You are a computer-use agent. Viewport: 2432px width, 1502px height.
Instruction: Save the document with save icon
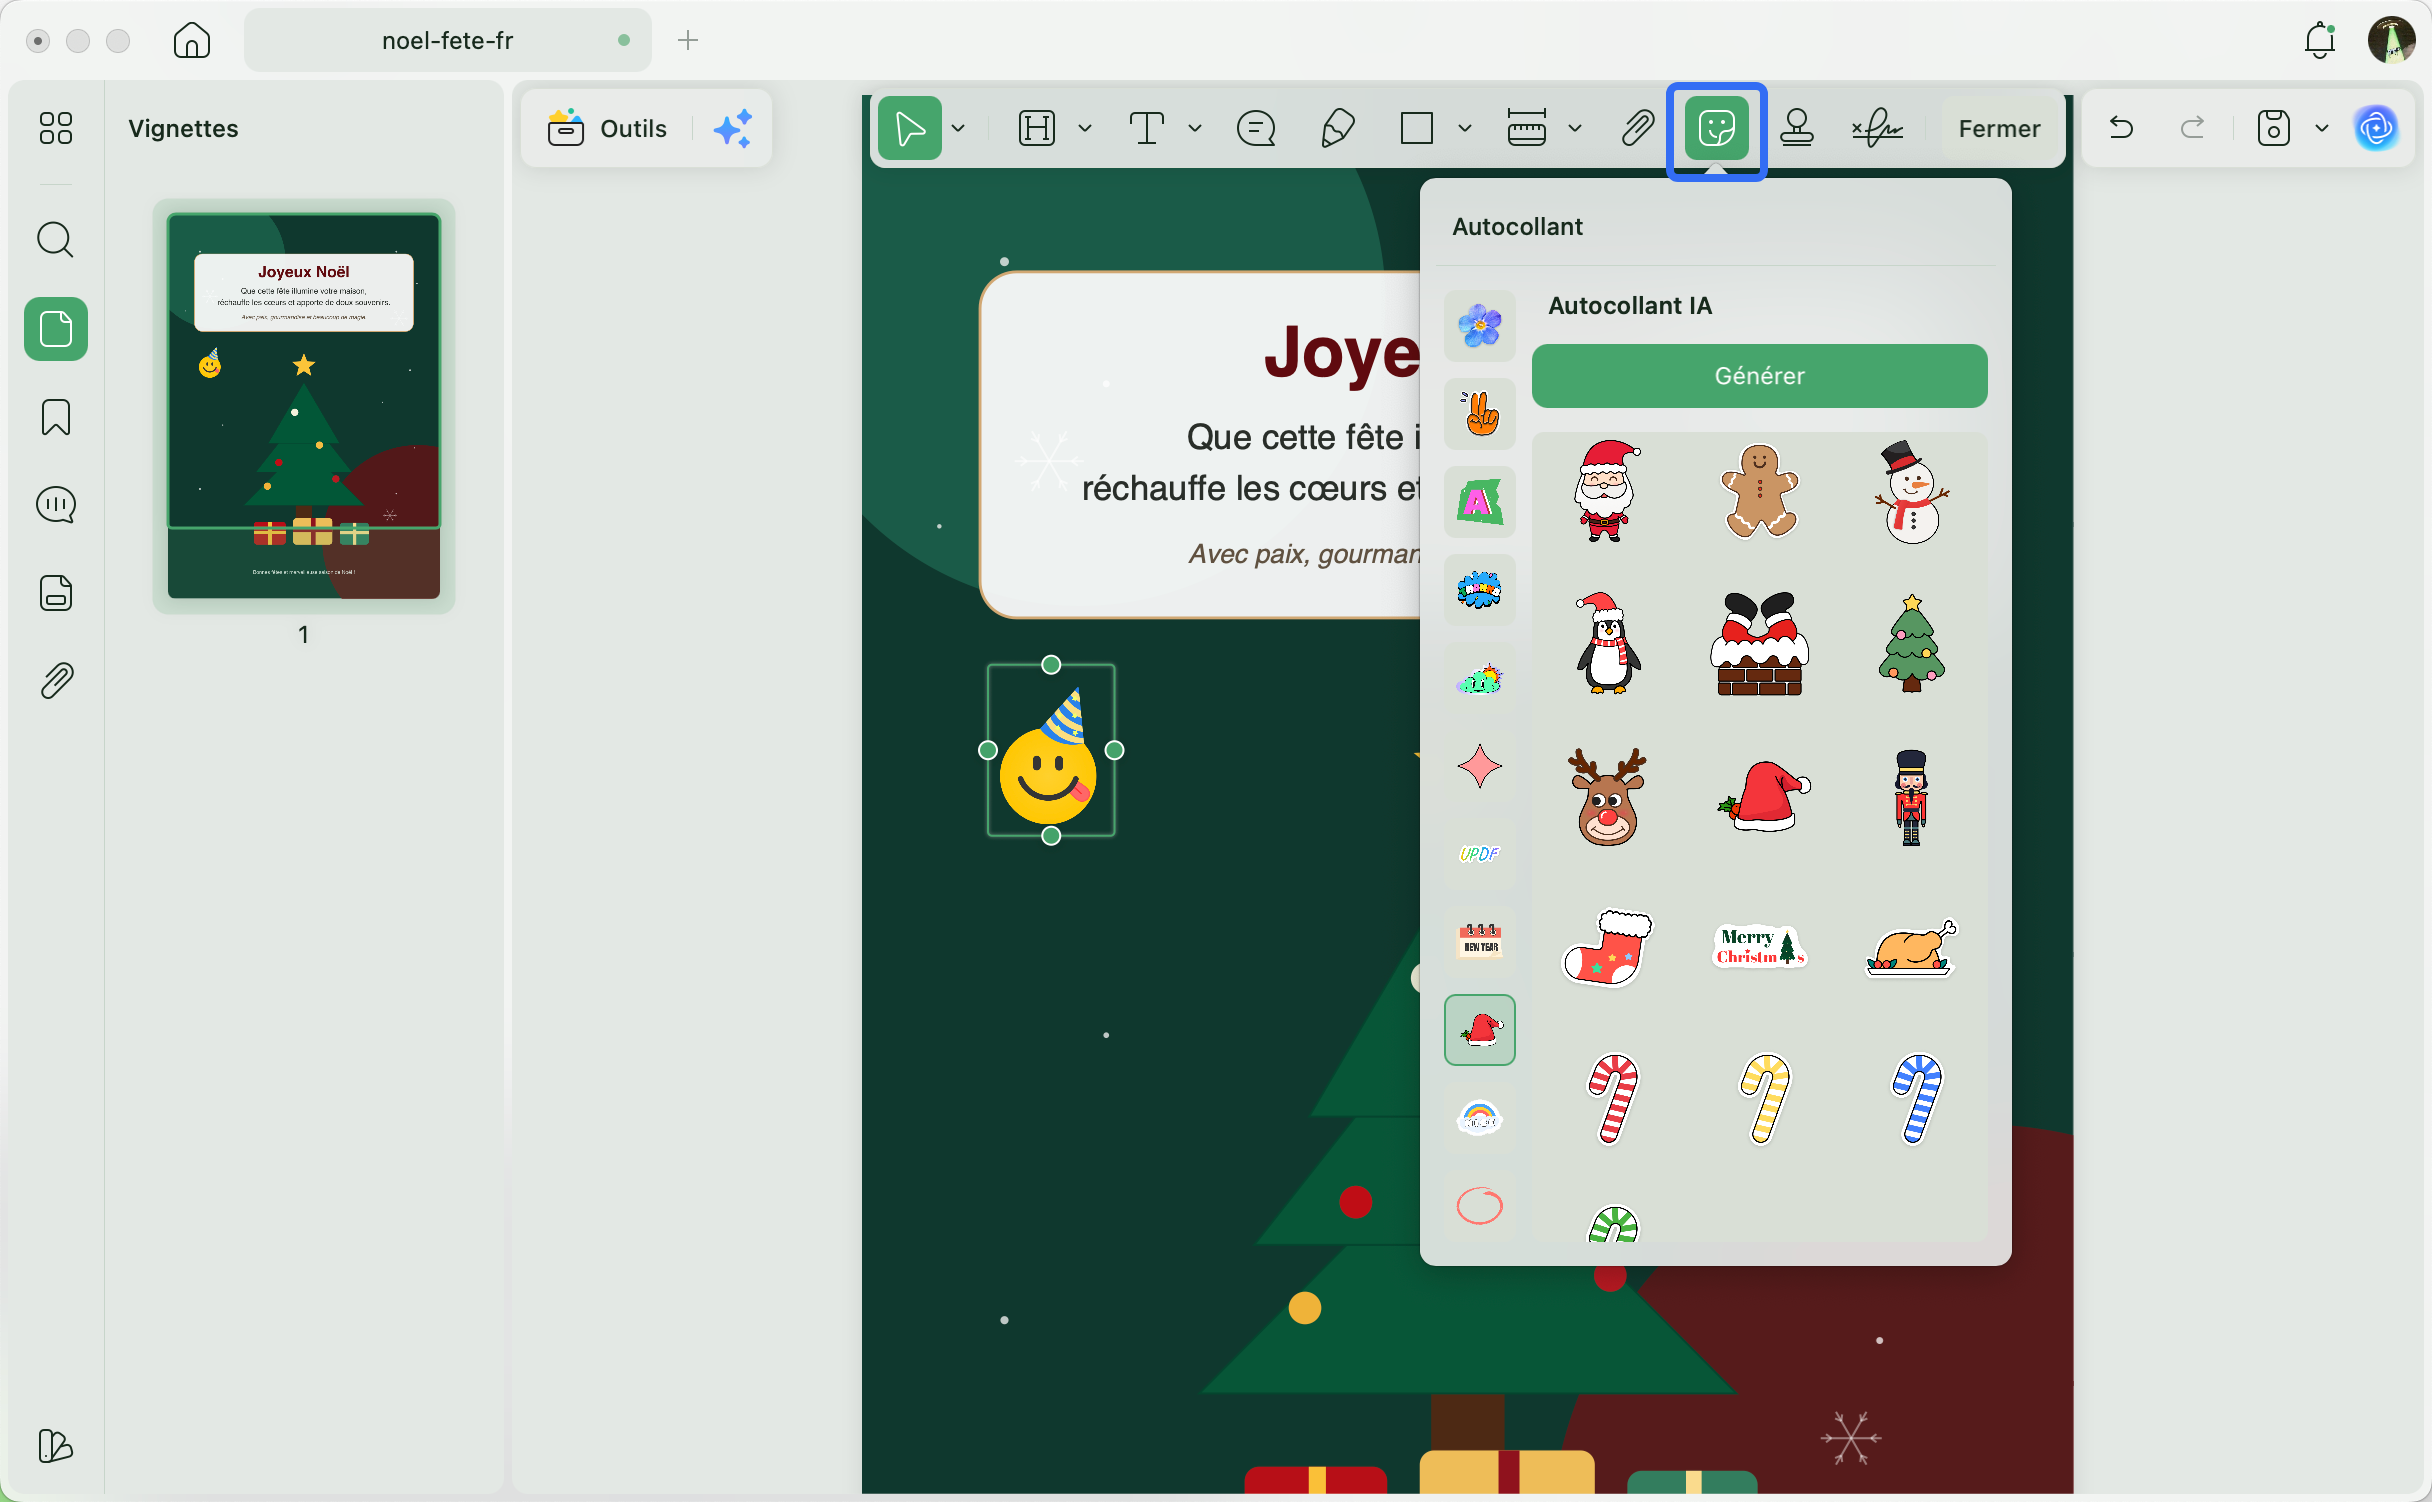tap(2274, 128)
